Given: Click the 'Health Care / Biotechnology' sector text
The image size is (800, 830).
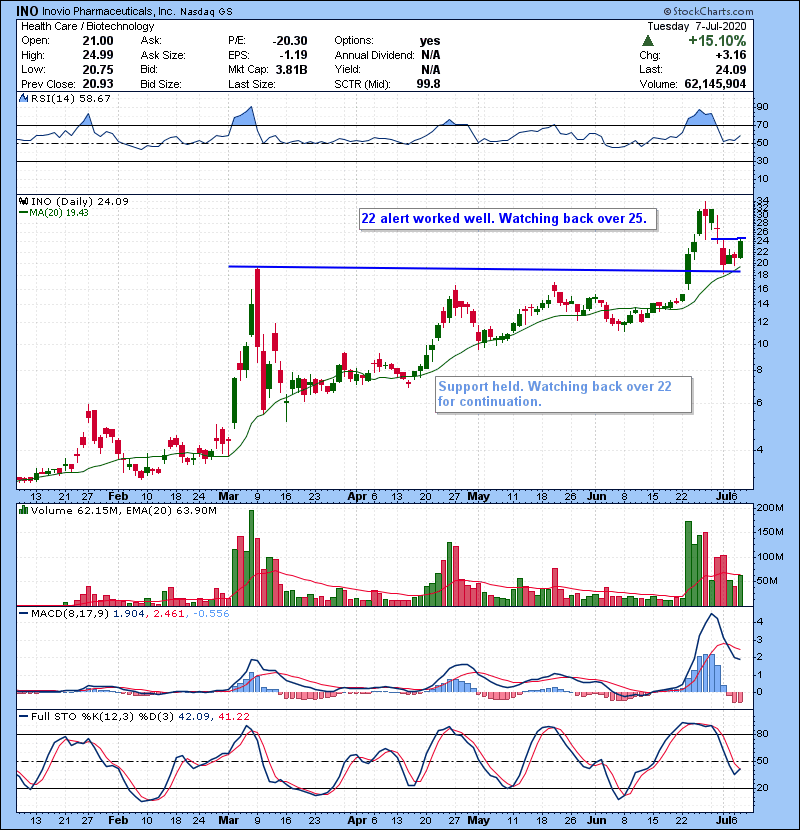Looking at the screenshot, I should coord(87,26).
